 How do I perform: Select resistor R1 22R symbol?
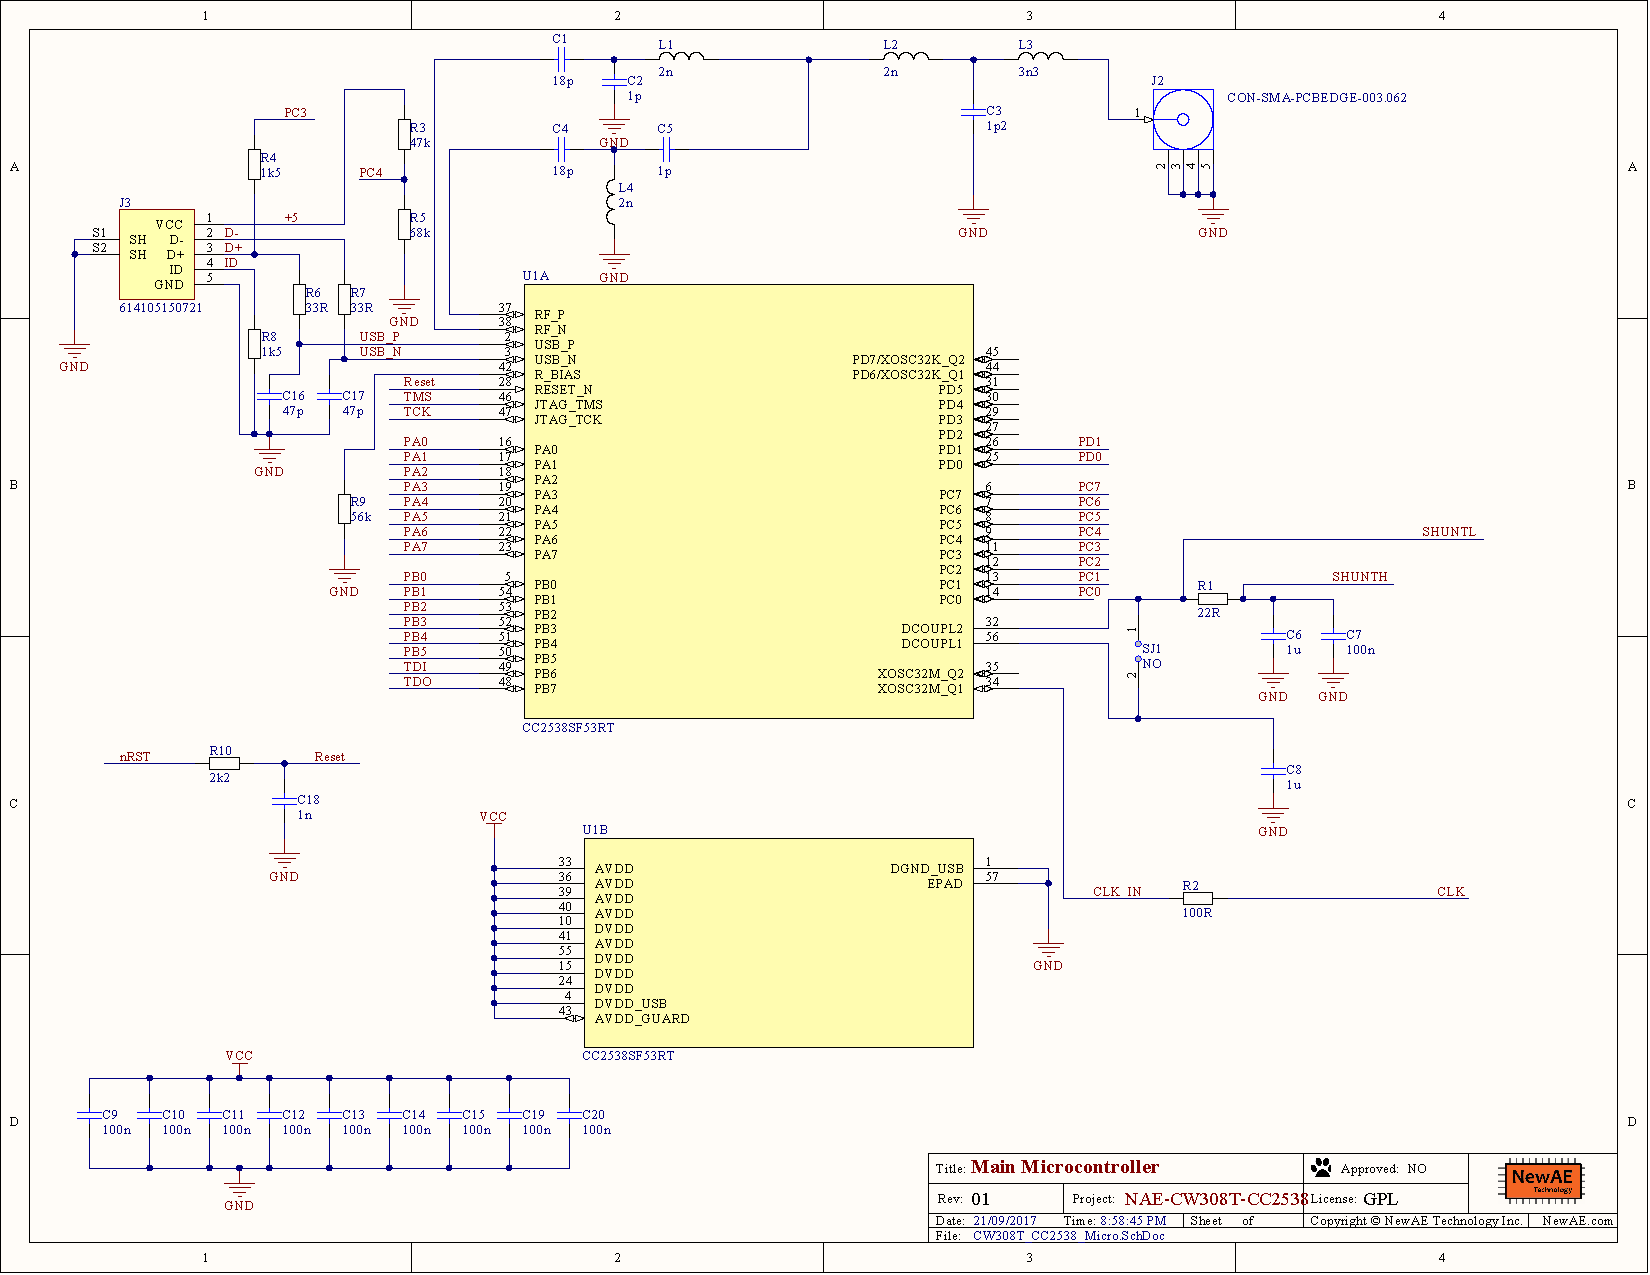(x=1213, y=599)
